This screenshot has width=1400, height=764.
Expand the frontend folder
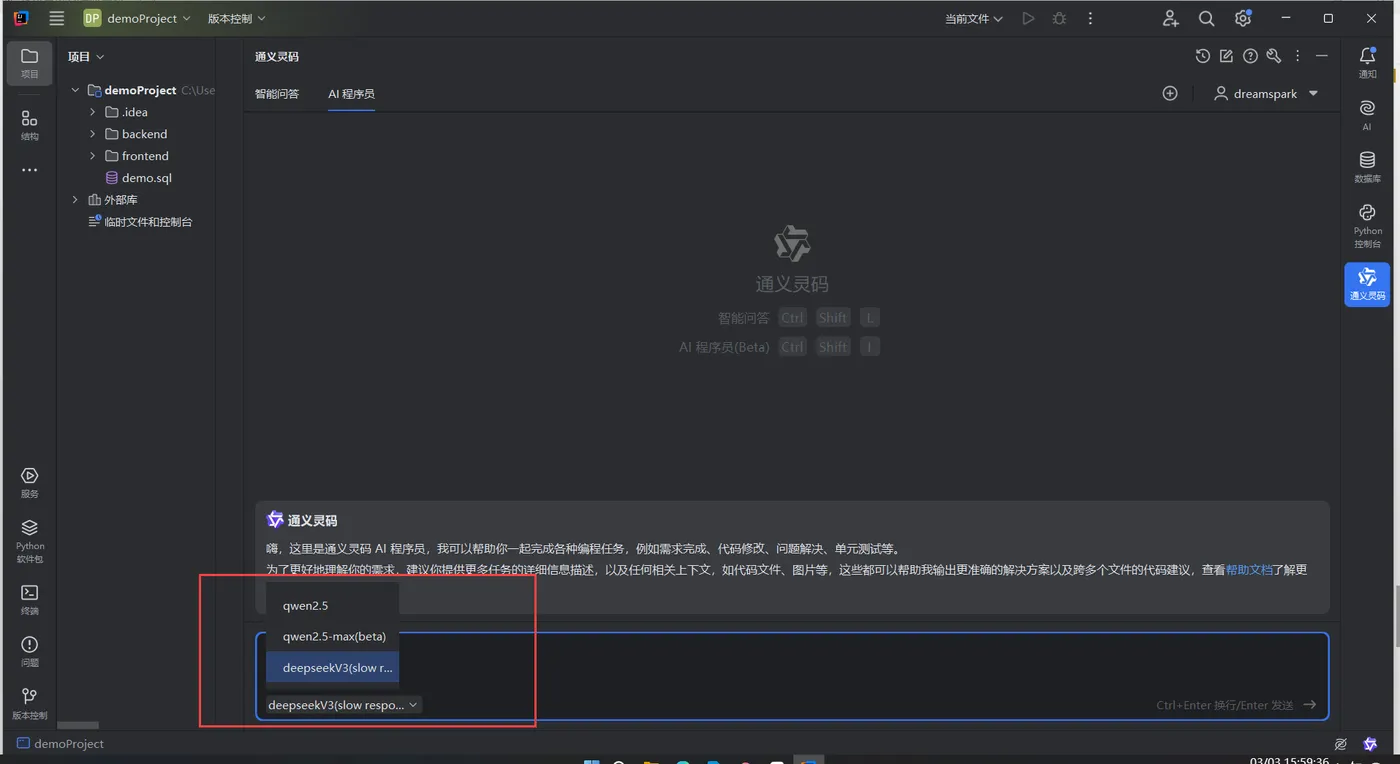[x=93, y=156]
